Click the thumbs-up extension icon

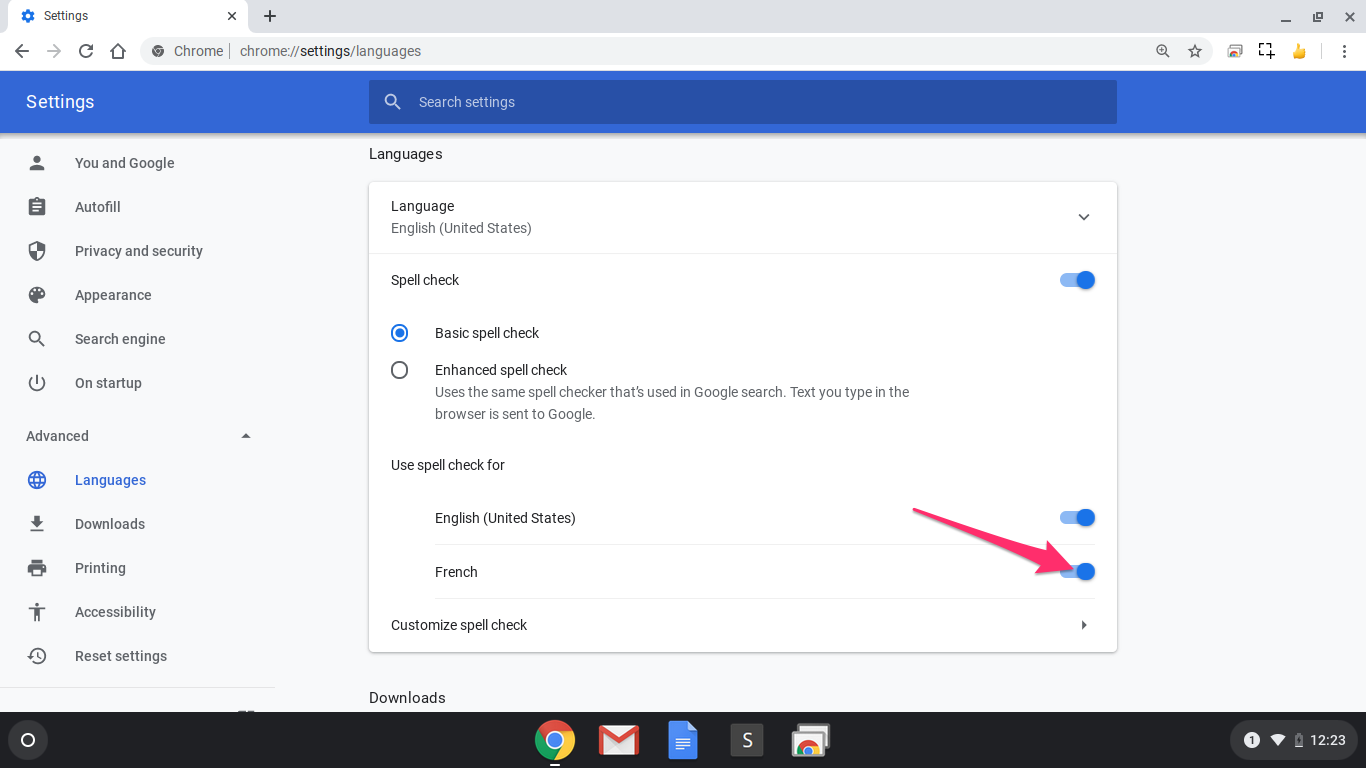1299,51
